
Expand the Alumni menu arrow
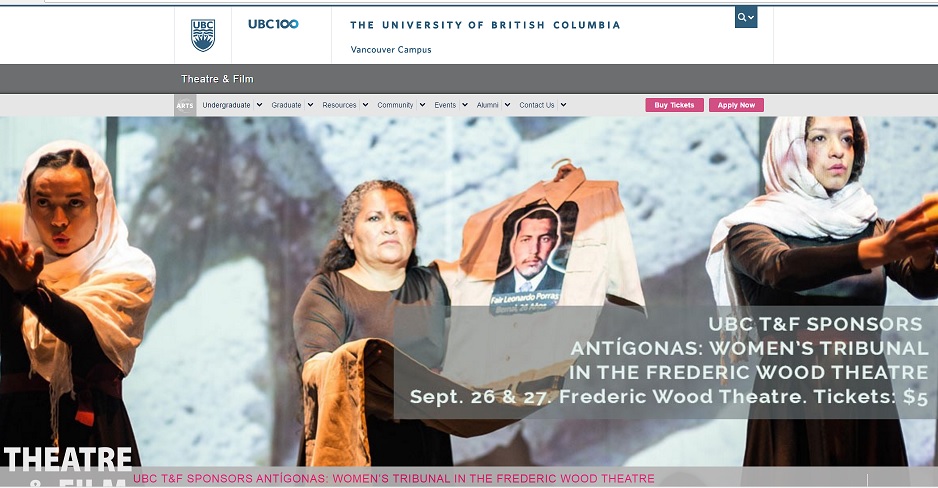coord(507,105)
